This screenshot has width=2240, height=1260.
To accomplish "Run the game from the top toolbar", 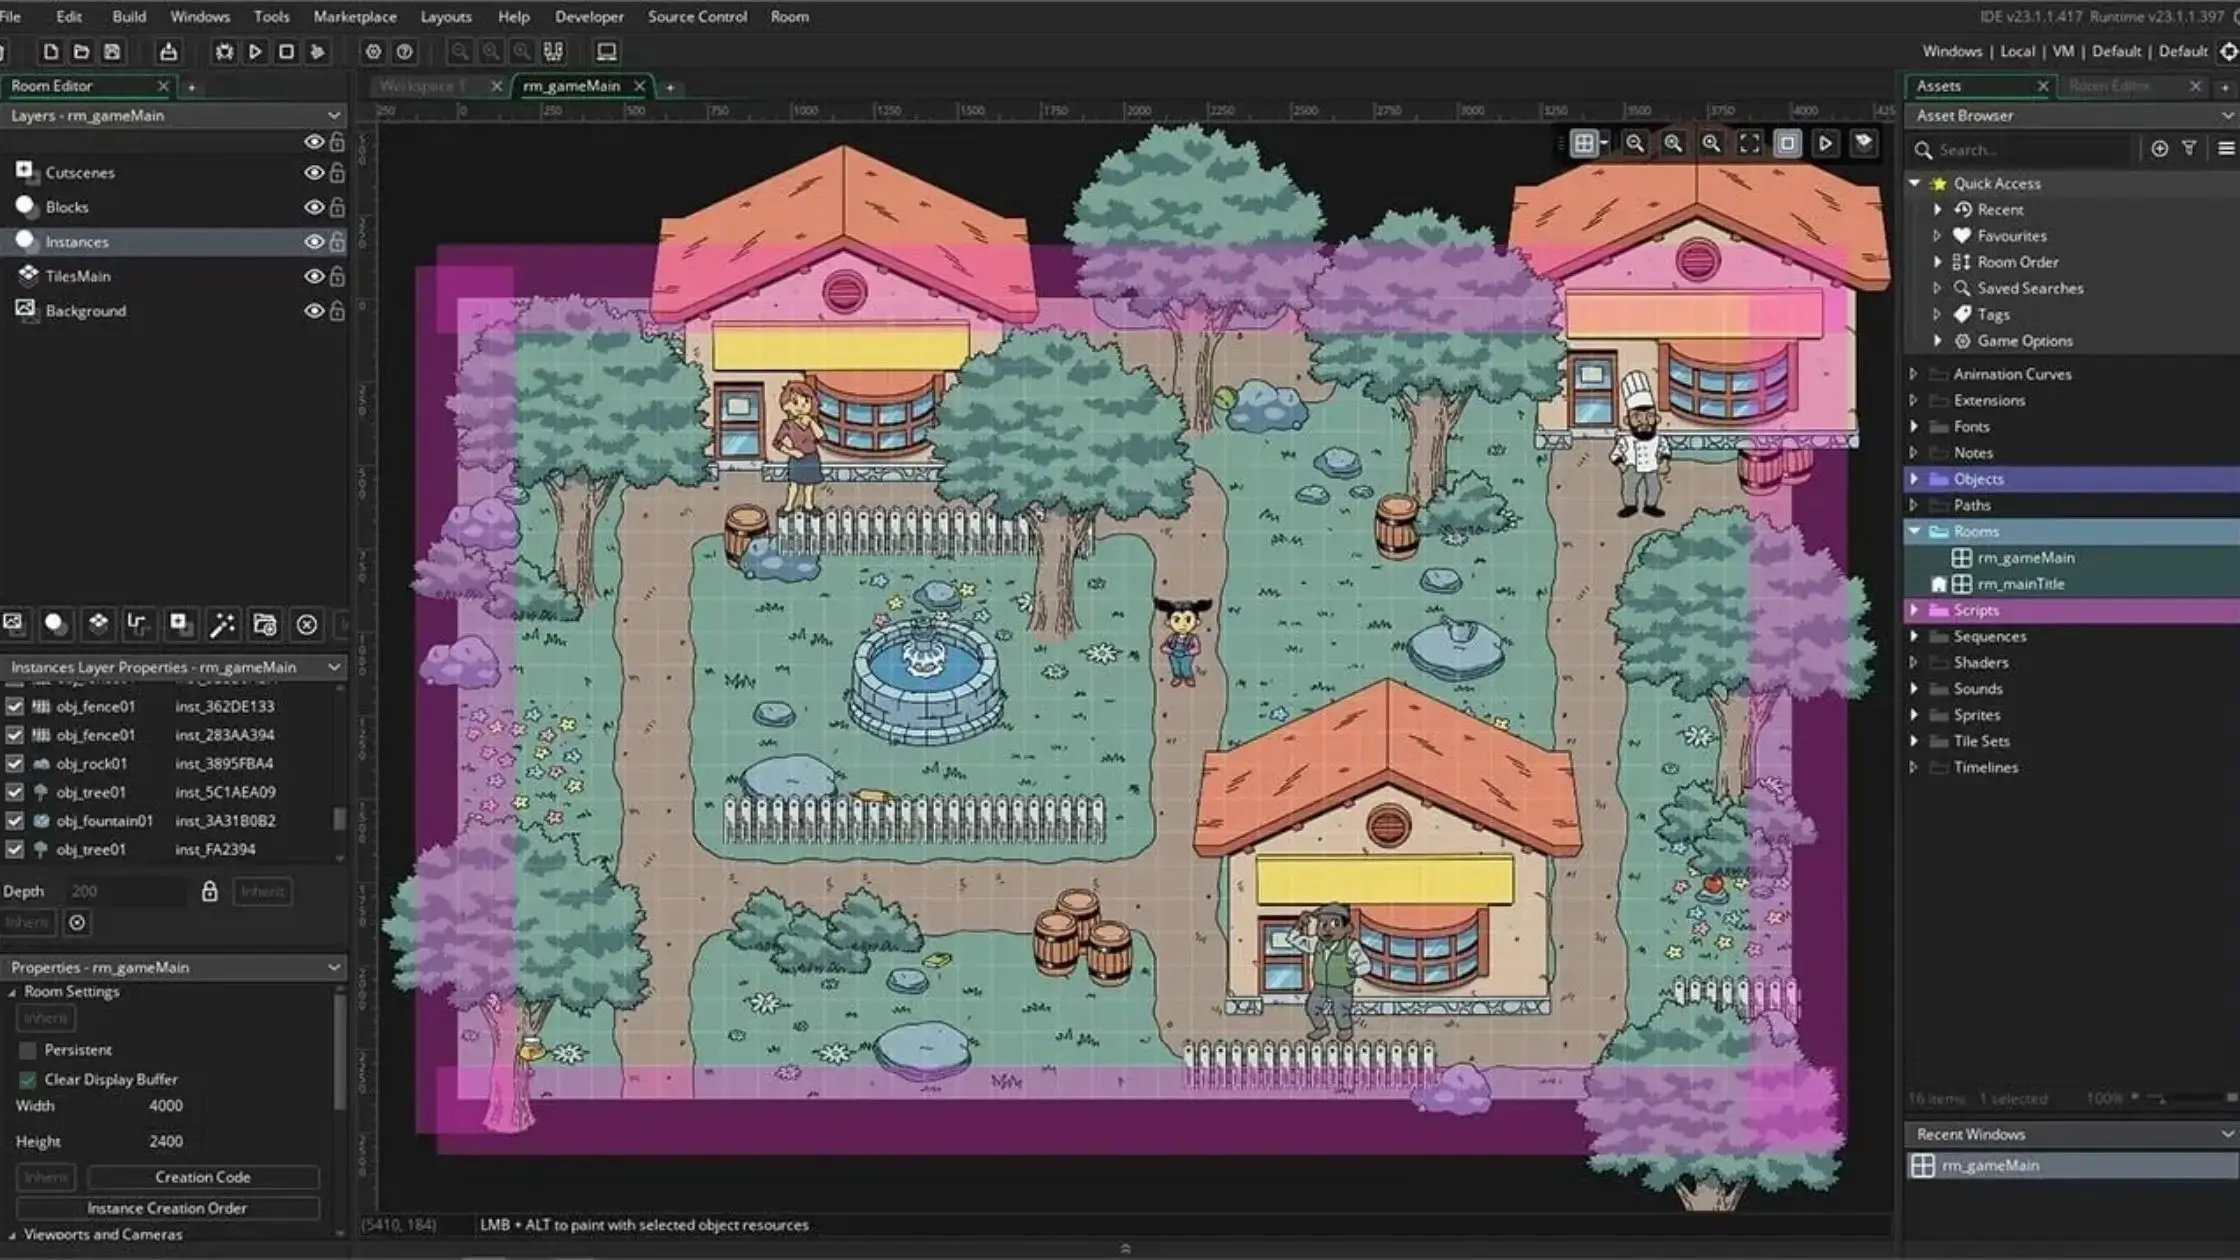I will (255, 51).
